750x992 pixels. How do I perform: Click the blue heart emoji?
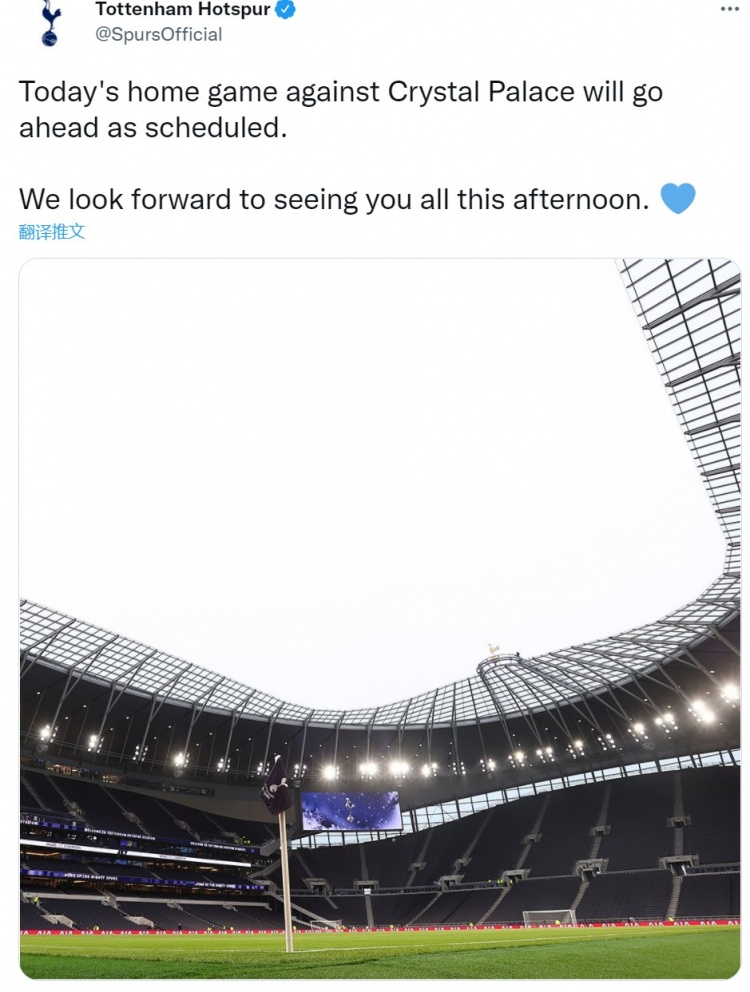pyautogui.click(x=678, y=198)
